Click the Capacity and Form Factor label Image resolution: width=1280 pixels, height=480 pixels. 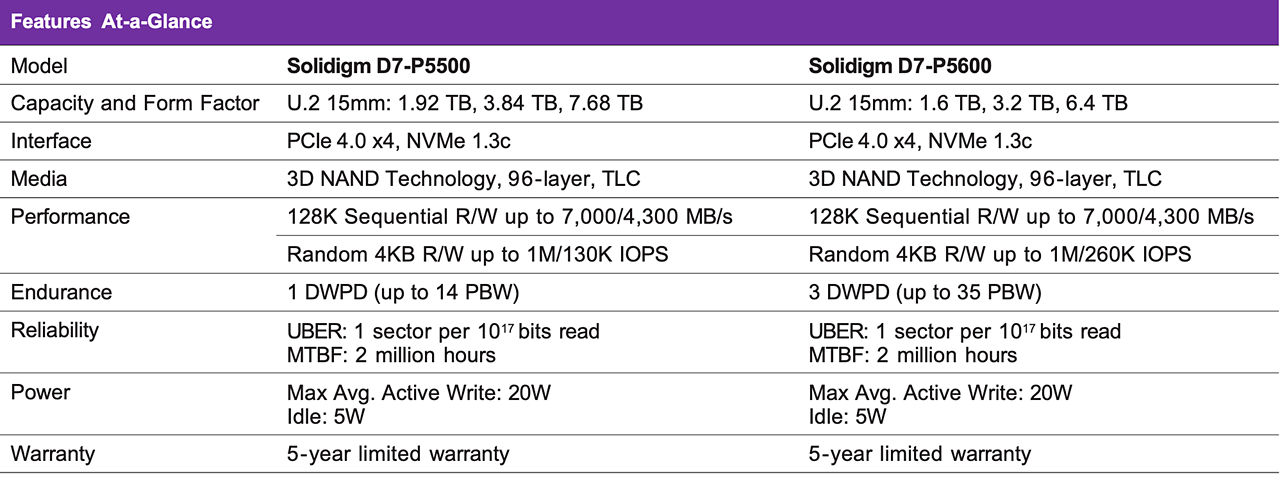tap(135, 104)
